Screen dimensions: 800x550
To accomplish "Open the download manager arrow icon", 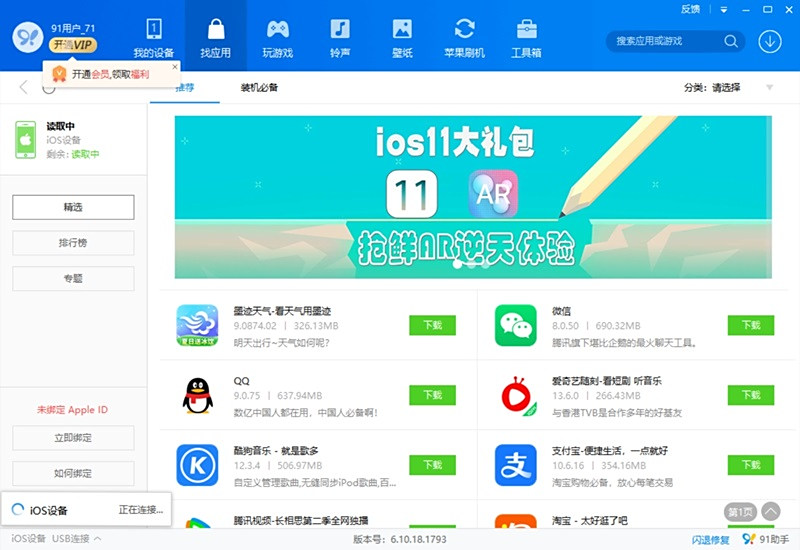I will (x=769, y=41).
